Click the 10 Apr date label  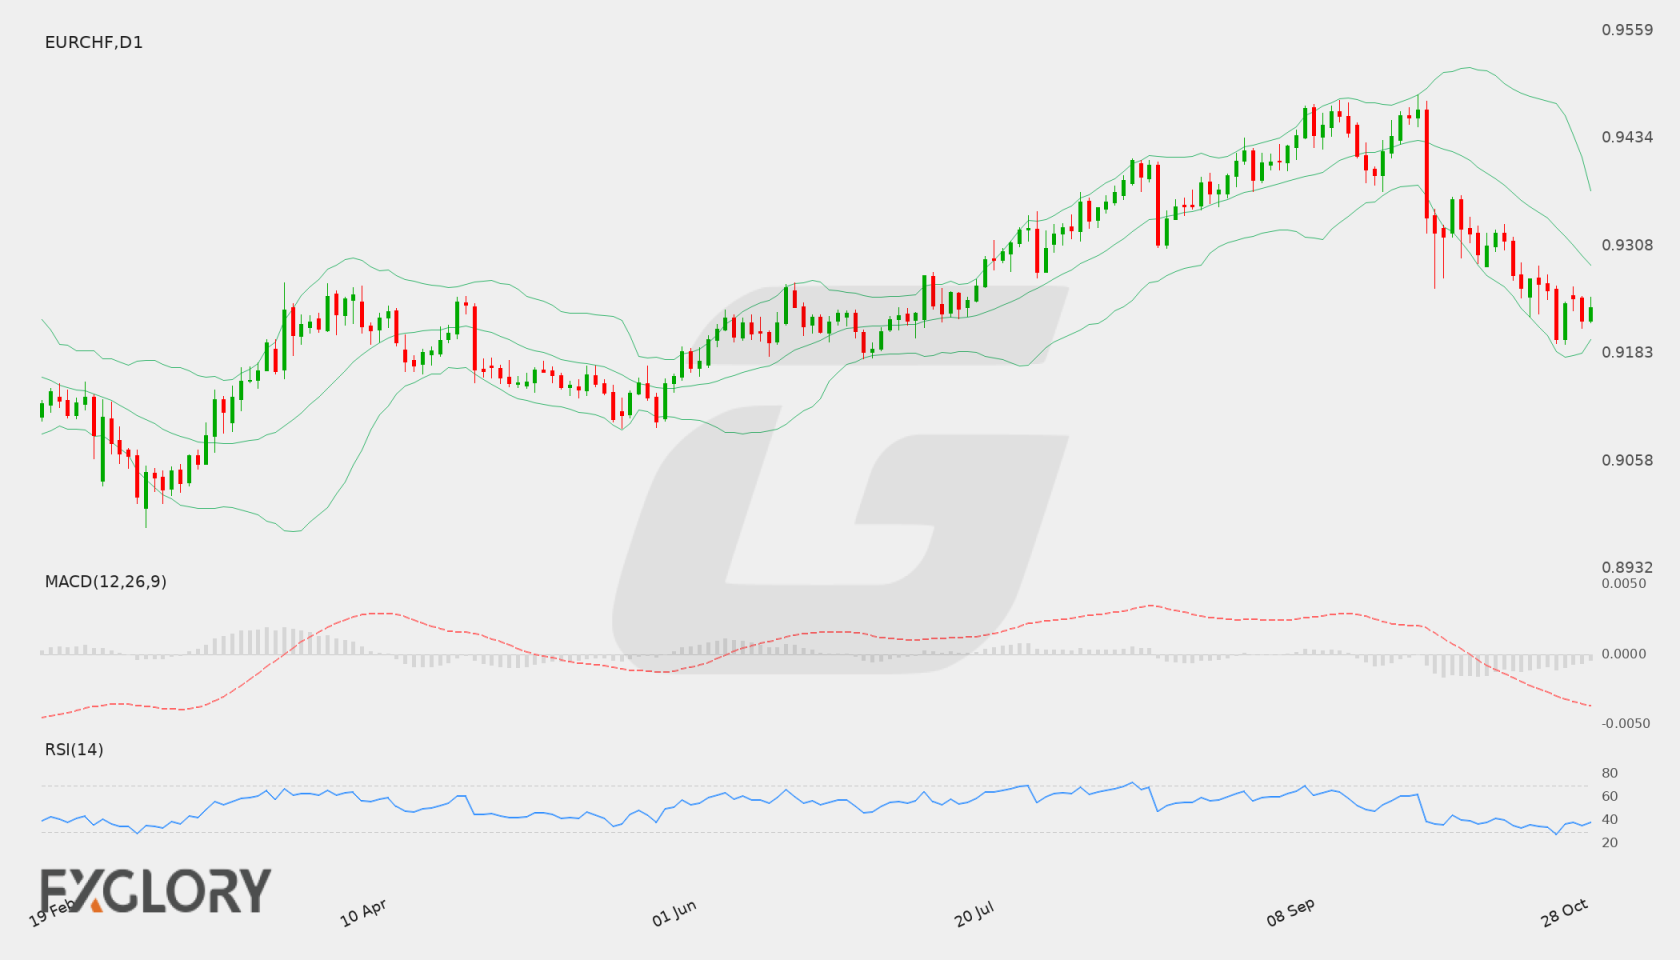(x=363, y=913)
